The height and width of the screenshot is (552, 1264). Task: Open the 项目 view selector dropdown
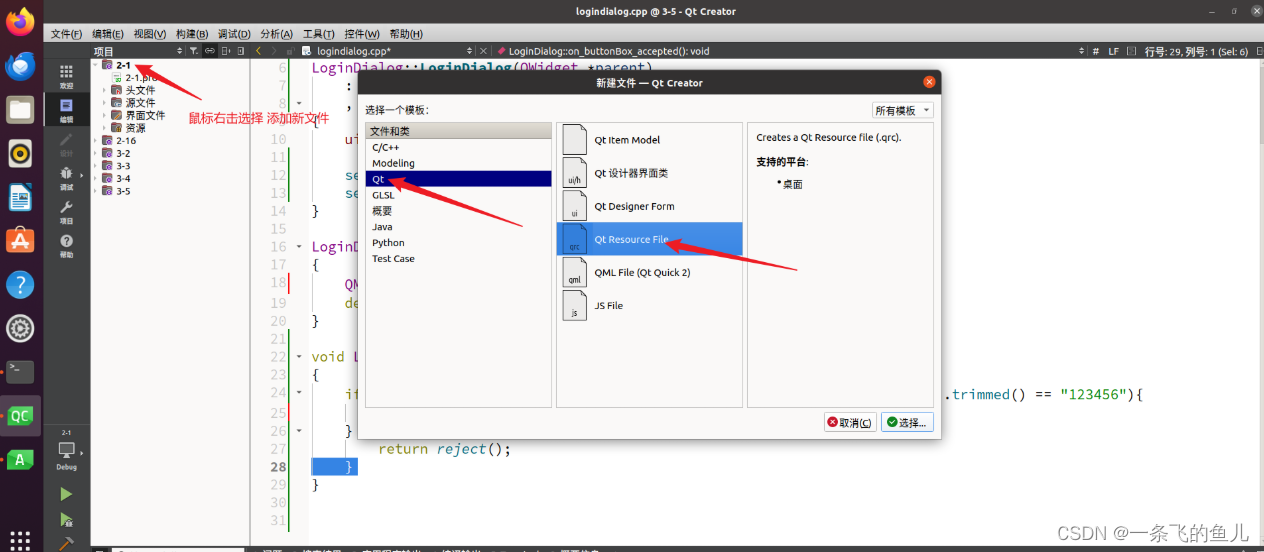(138, 50)
